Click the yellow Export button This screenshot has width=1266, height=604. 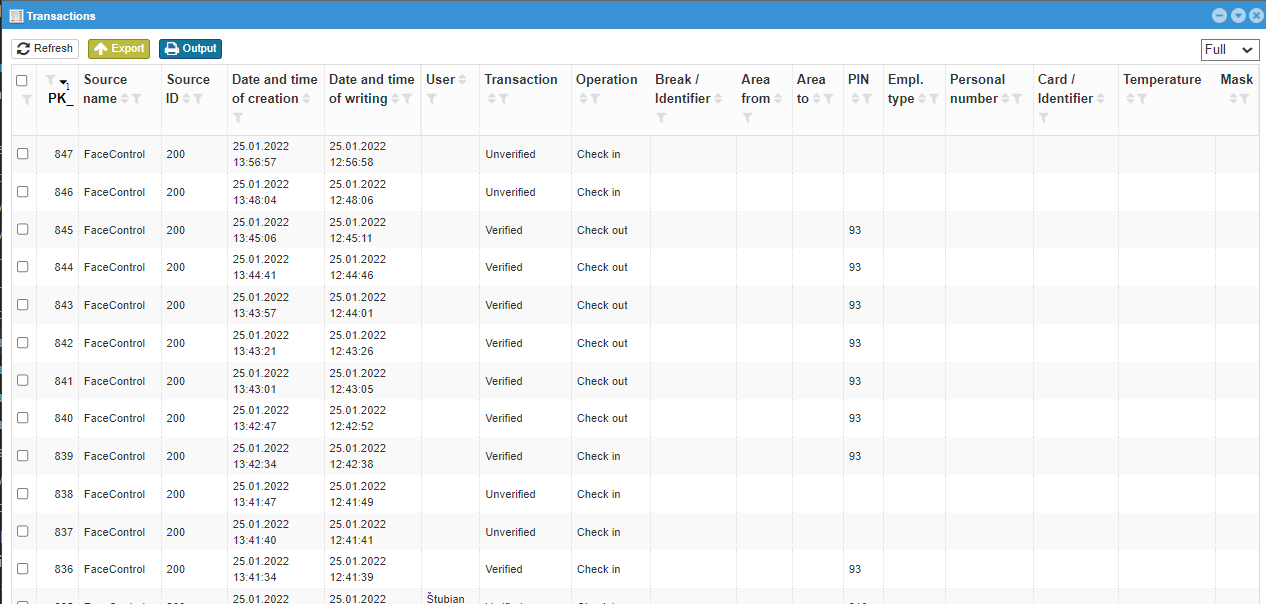[119, 48]
